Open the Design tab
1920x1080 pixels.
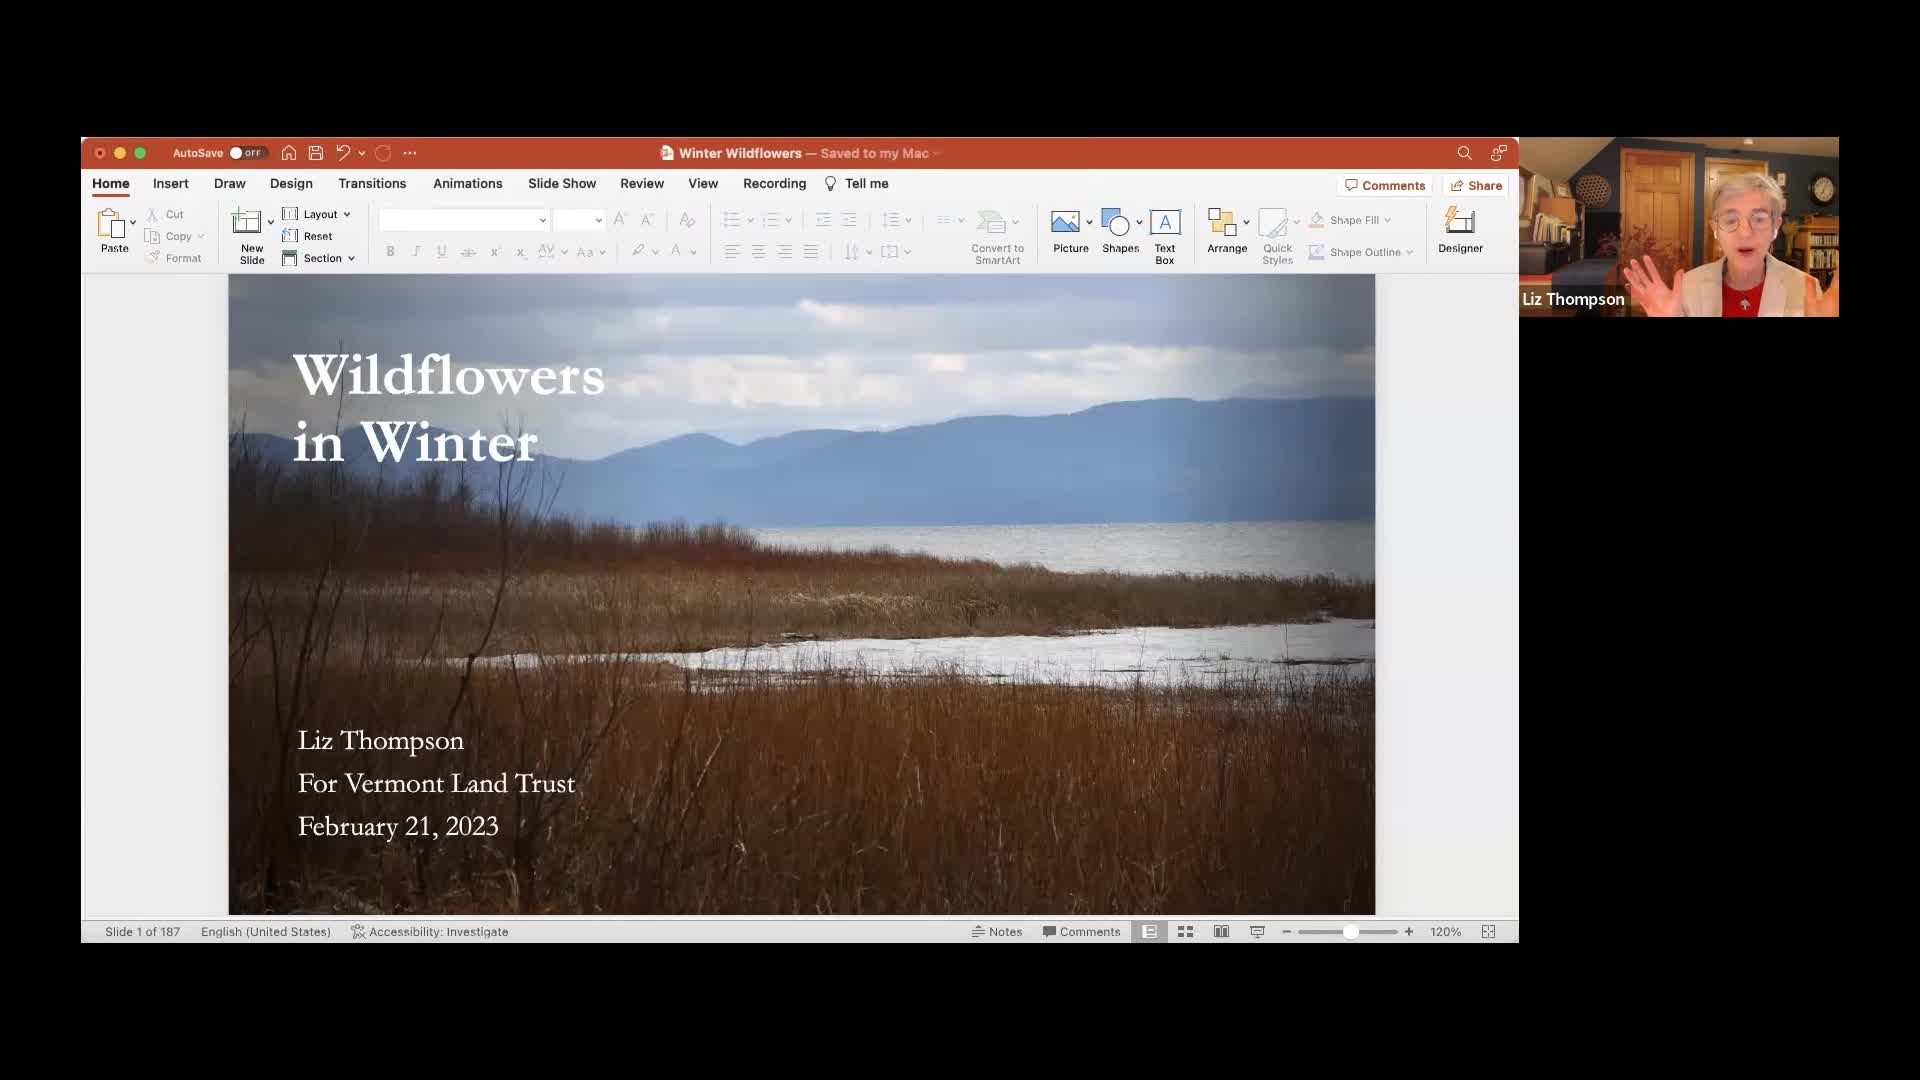click(291, 184)
